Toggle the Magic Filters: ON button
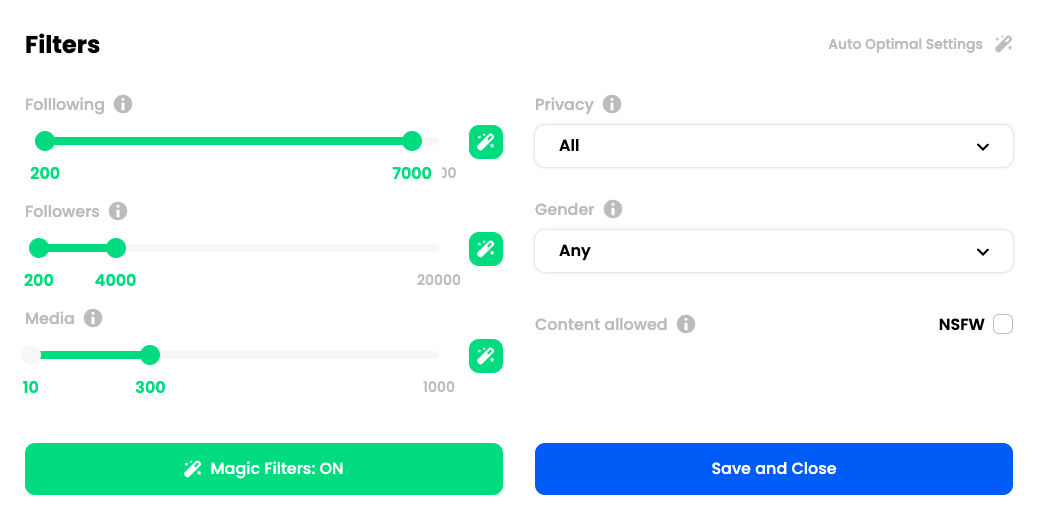Viewport: 1038px width, 518px height. pos(264,469)
